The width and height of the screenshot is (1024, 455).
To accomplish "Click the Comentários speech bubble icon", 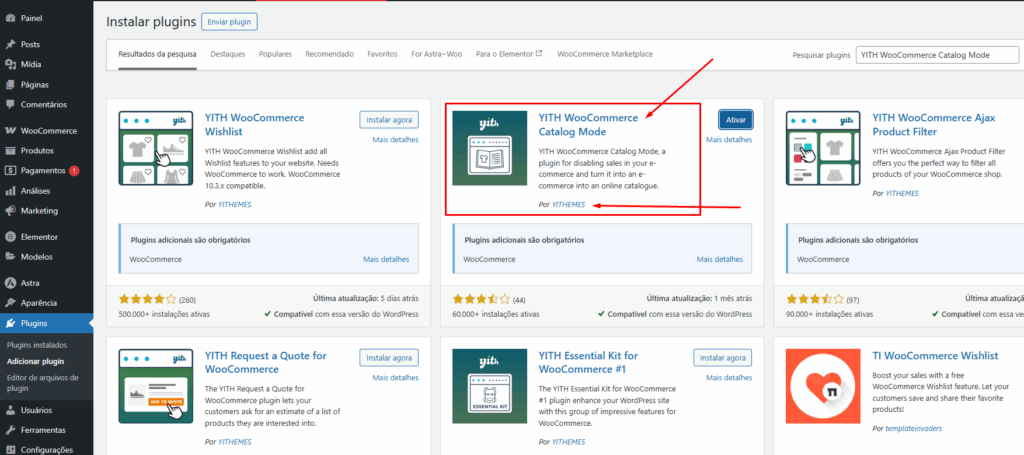I will (x=10, y=104).
